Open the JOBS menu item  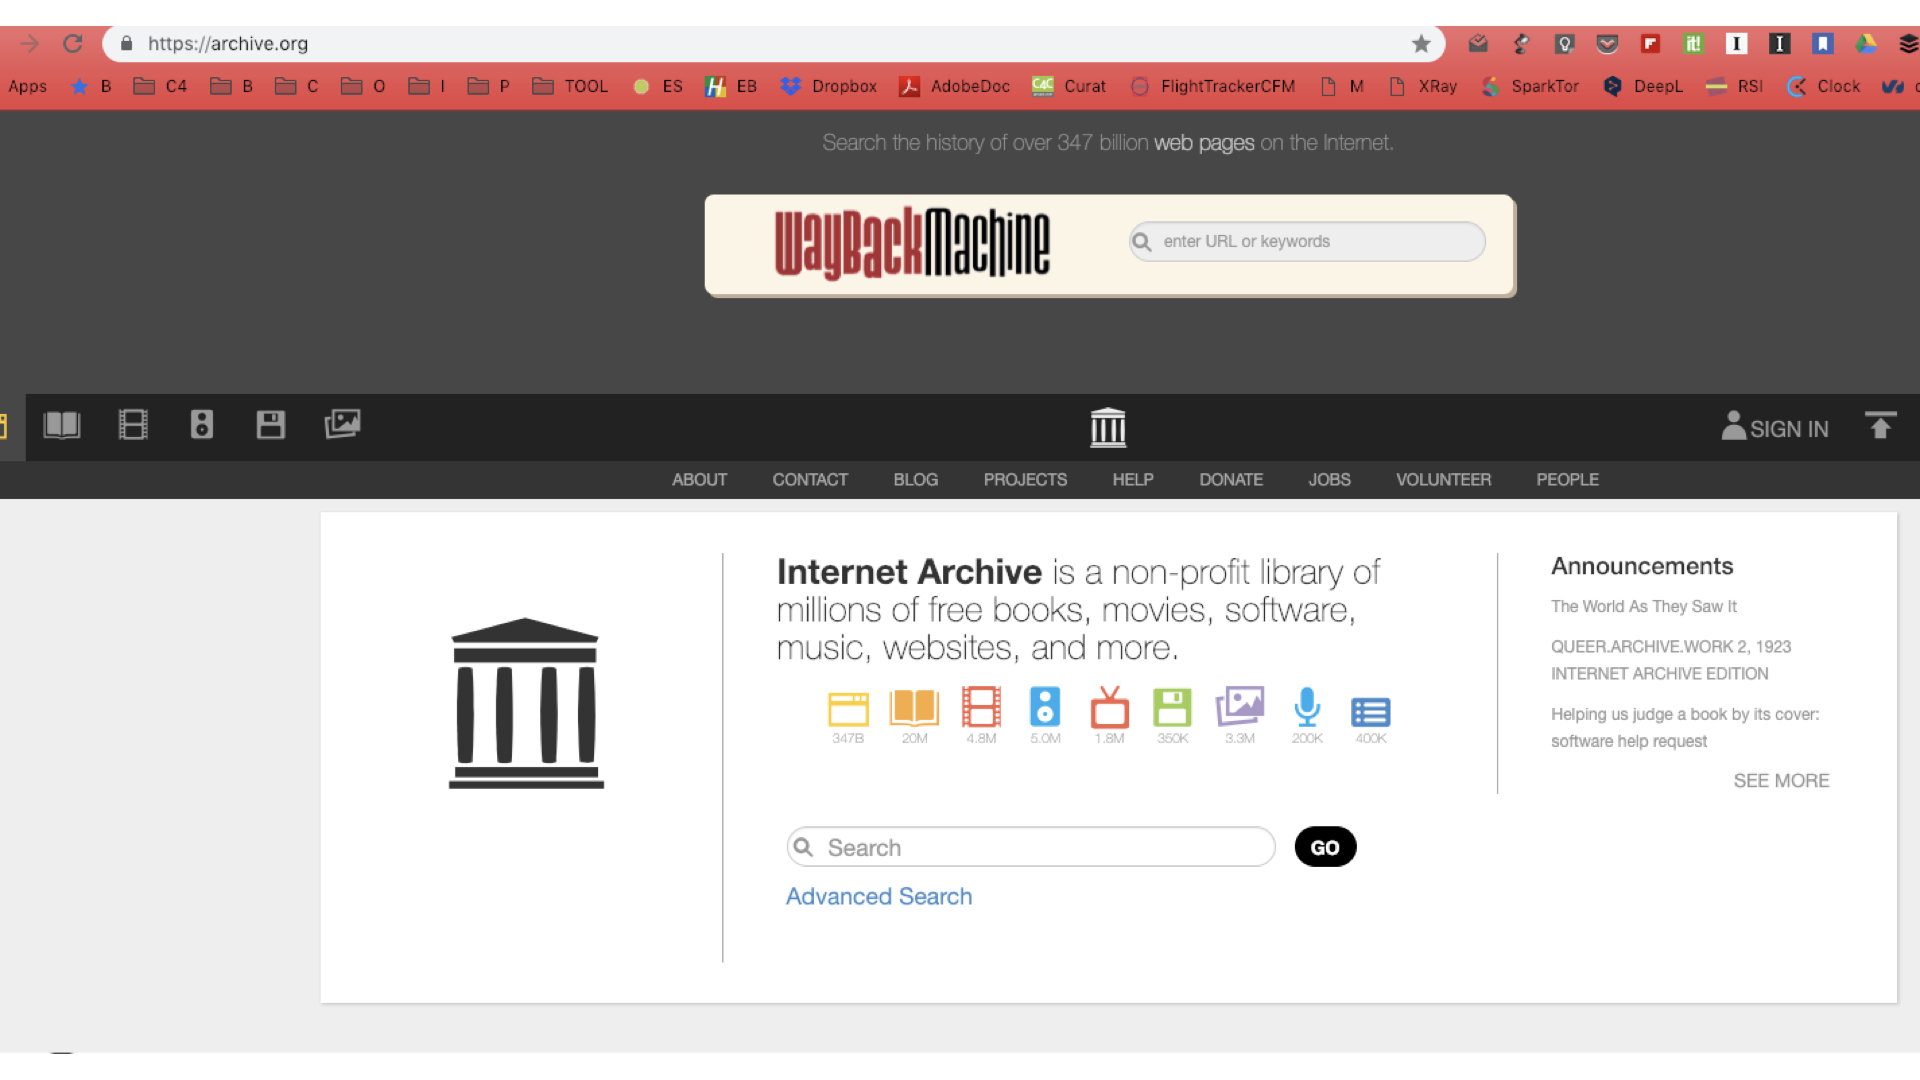[1329, 480]
